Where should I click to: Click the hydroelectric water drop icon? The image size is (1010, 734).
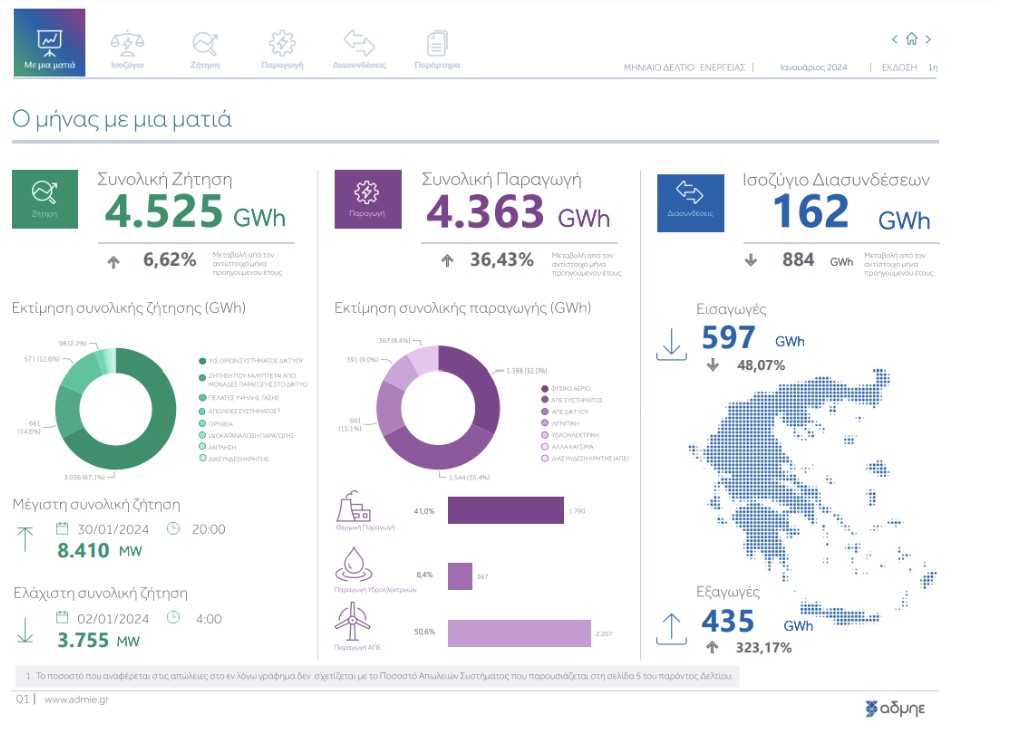click(358, 565)
